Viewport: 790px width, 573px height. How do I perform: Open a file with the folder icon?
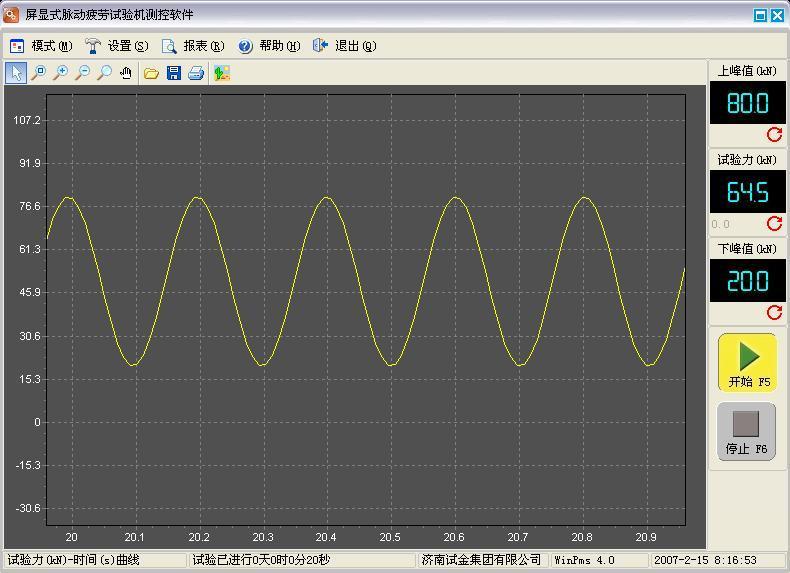tap(151, 73)
